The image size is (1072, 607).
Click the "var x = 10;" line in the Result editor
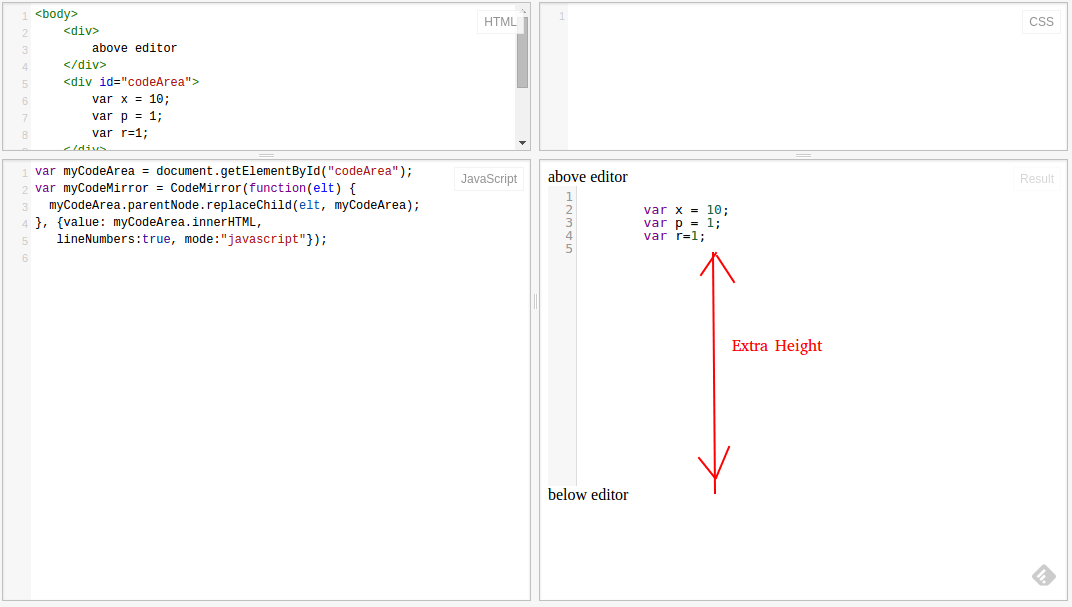click(x=687, y=211)
